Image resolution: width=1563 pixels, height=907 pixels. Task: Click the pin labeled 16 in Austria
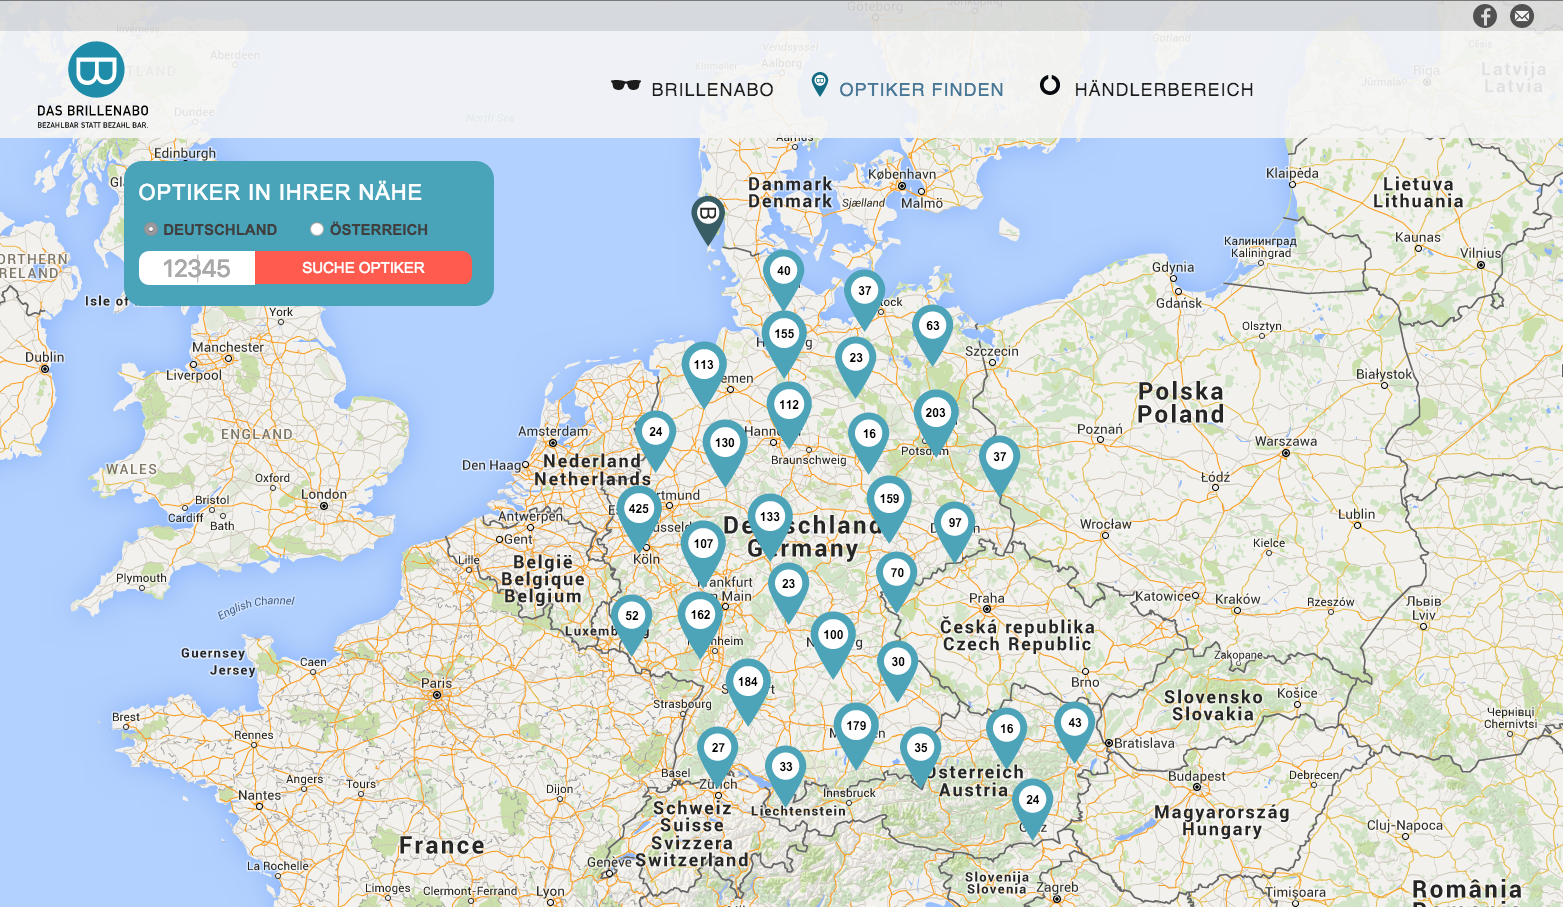1007,738
